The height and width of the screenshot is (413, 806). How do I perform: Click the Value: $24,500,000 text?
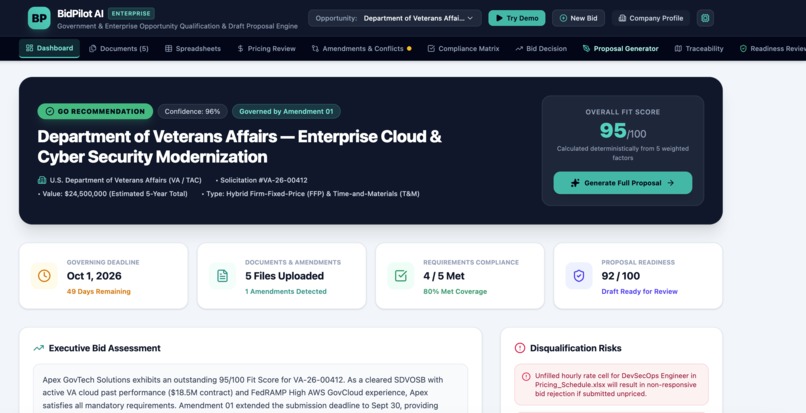pyautogui.click(x=115, y=194)
